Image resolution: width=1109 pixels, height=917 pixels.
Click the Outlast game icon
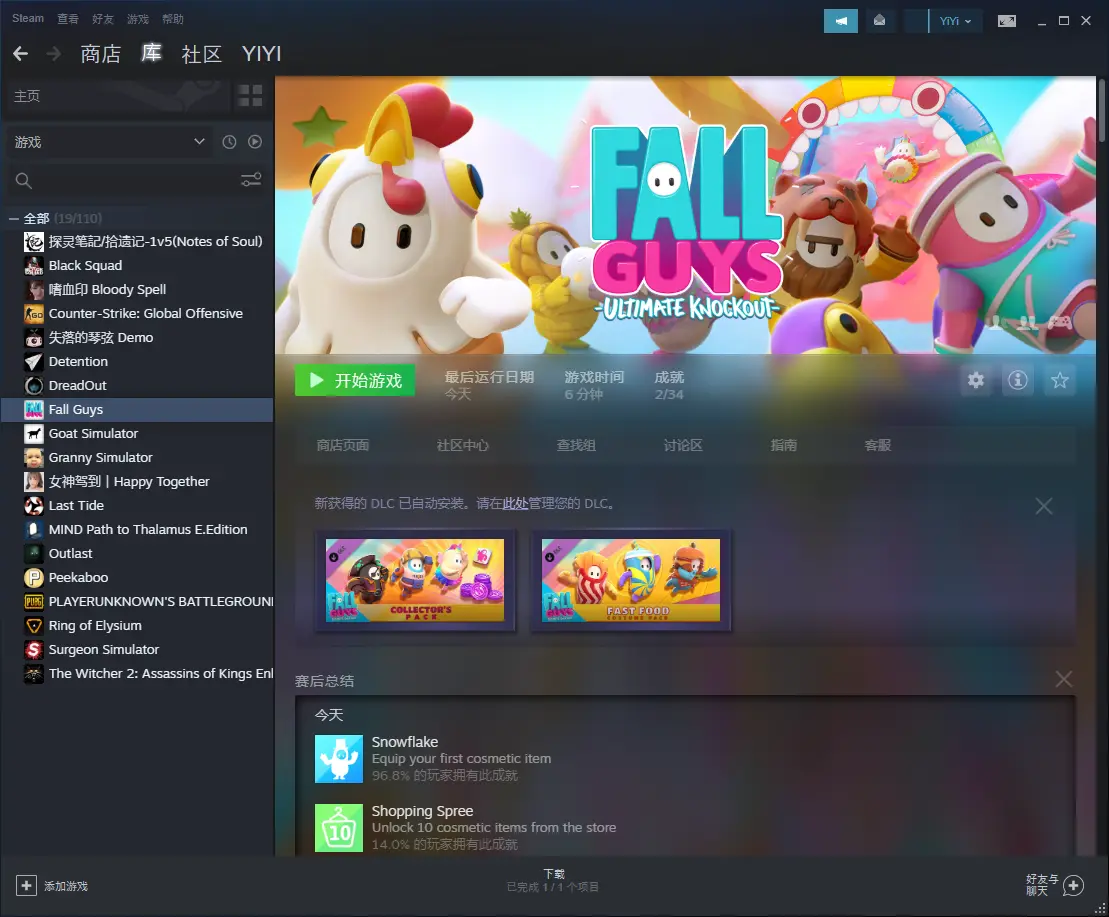coord(34,554)
